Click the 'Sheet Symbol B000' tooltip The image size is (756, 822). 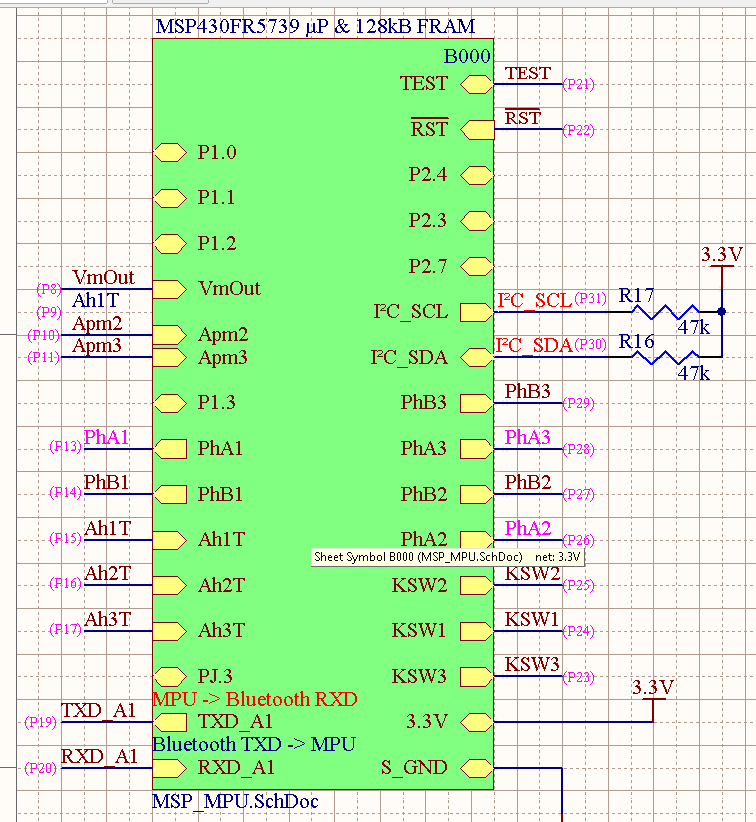(447, 557)
